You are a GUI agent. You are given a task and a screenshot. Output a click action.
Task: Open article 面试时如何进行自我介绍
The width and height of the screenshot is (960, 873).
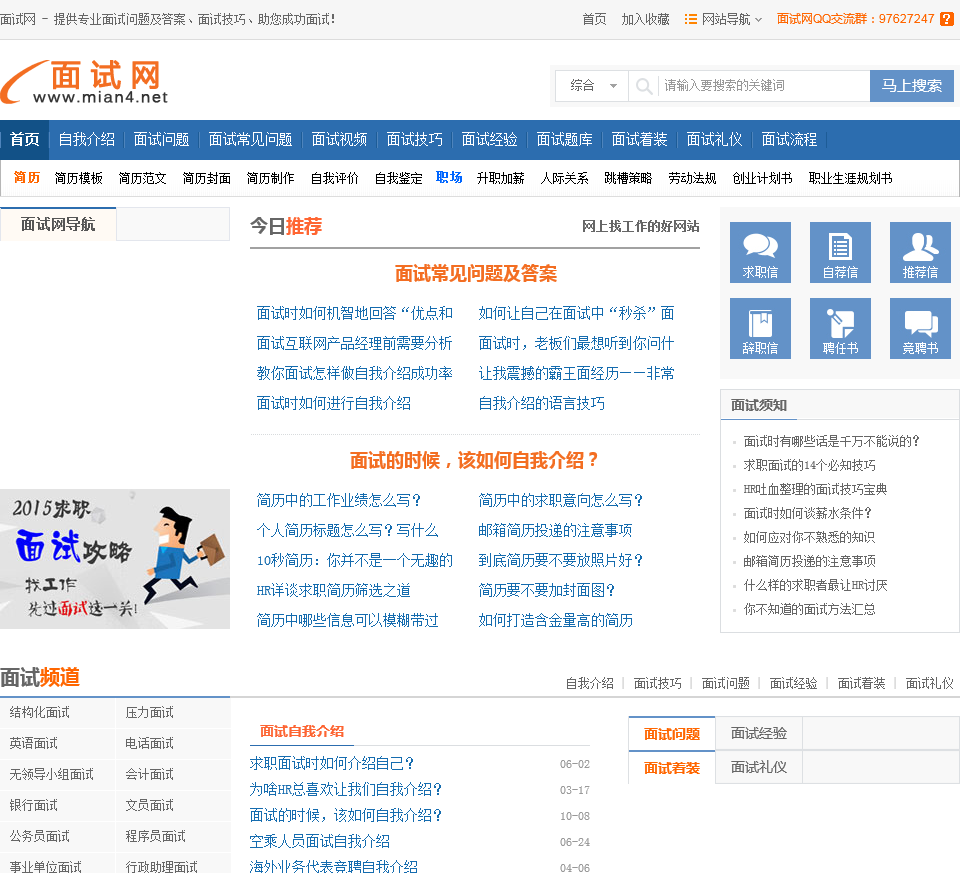pyautogui.click(x=334, y=403)
